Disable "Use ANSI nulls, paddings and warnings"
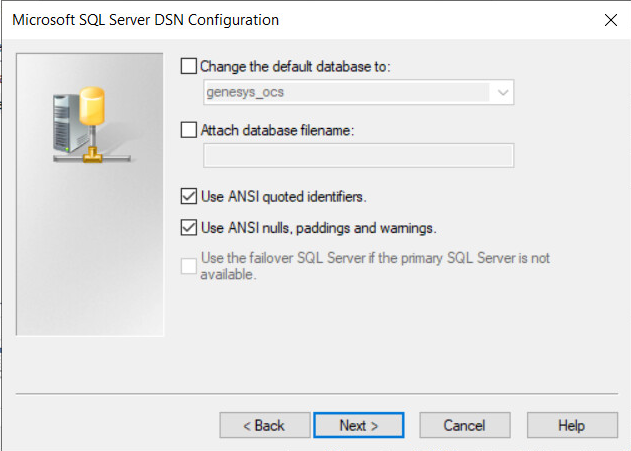The height and width of the screenshot is (451, 631). click(189, 227)
